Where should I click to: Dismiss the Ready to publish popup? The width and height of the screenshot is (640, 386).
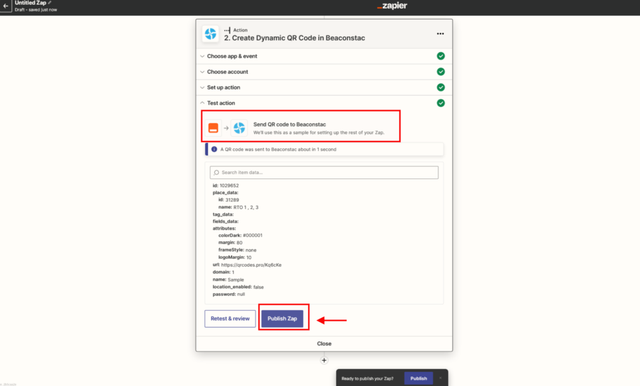tap(440, 378)
